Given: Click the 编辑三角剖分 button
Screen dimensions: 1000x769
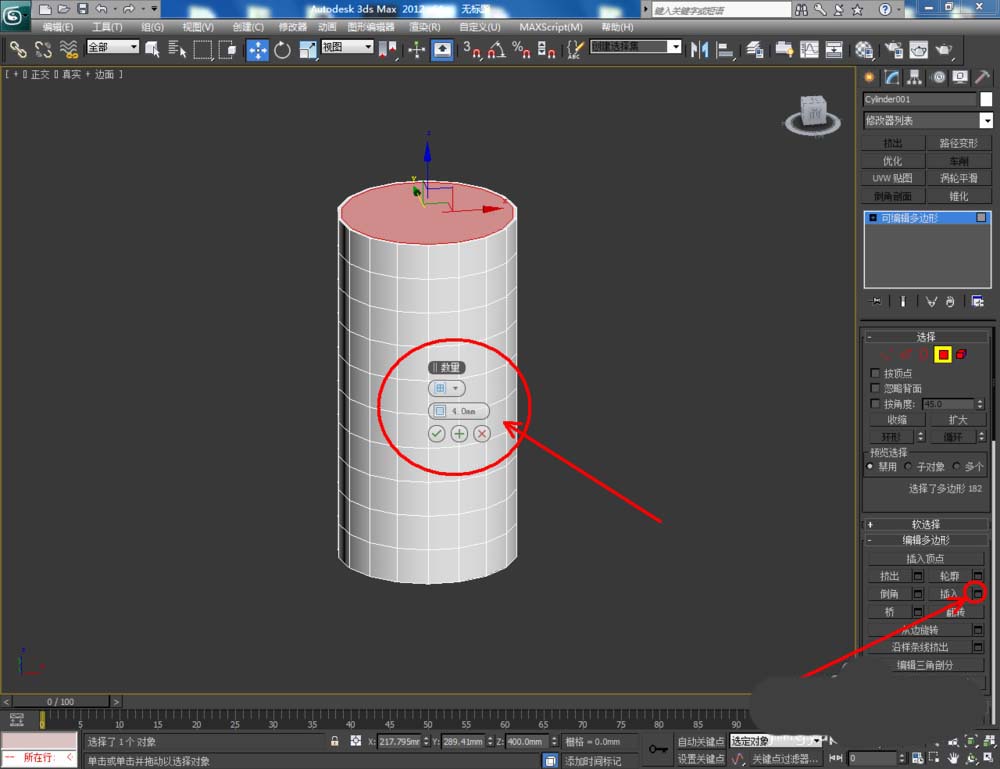Looking at the screenshot, I should click(924, 665).
